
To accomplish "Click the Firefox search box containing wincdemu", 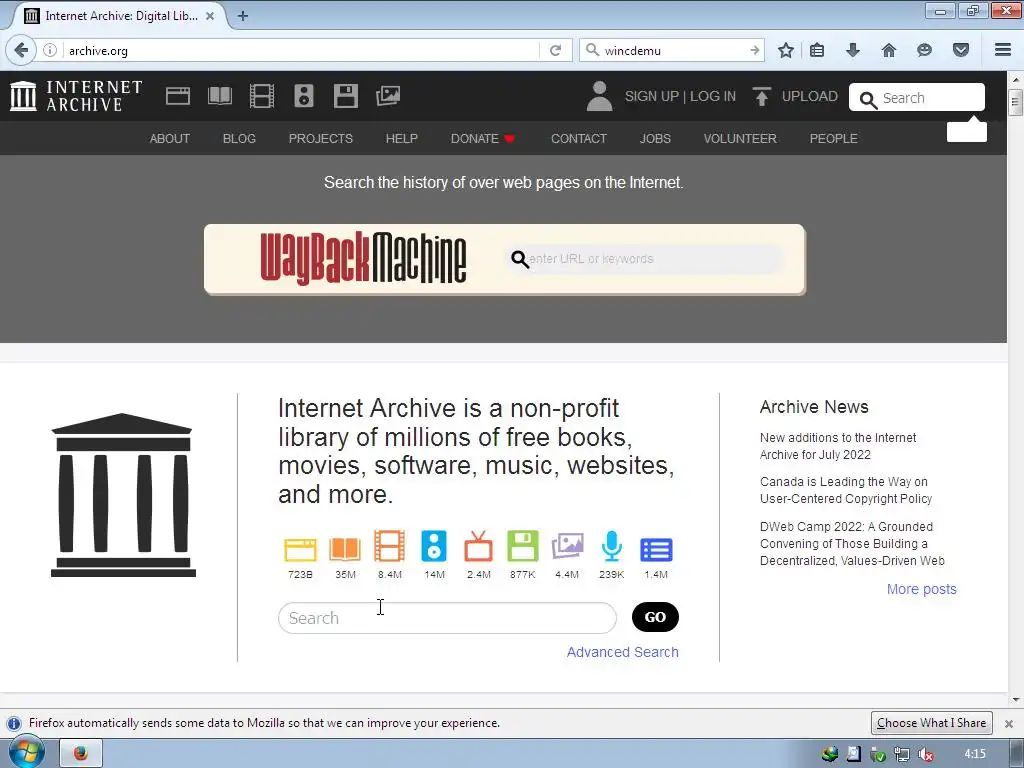I will (x=673, y=50).
